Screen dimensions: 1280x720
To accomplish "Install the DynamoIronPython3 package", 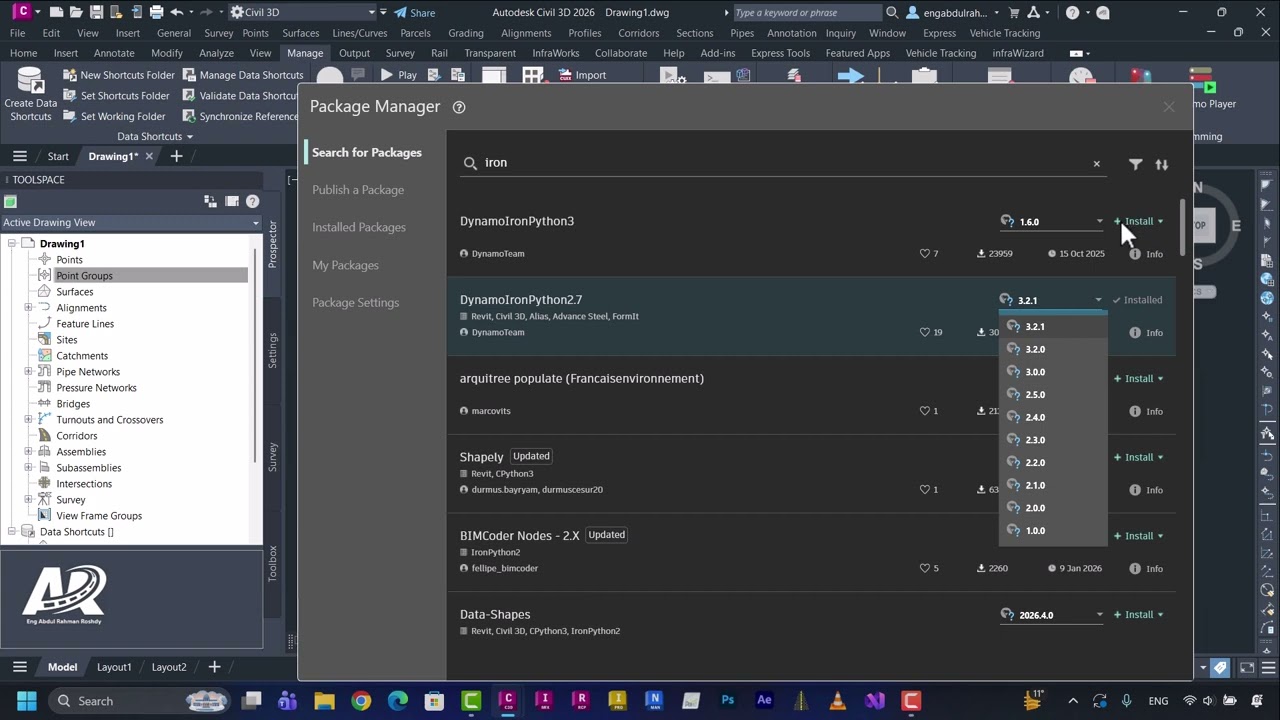I will pos(1134,221).
